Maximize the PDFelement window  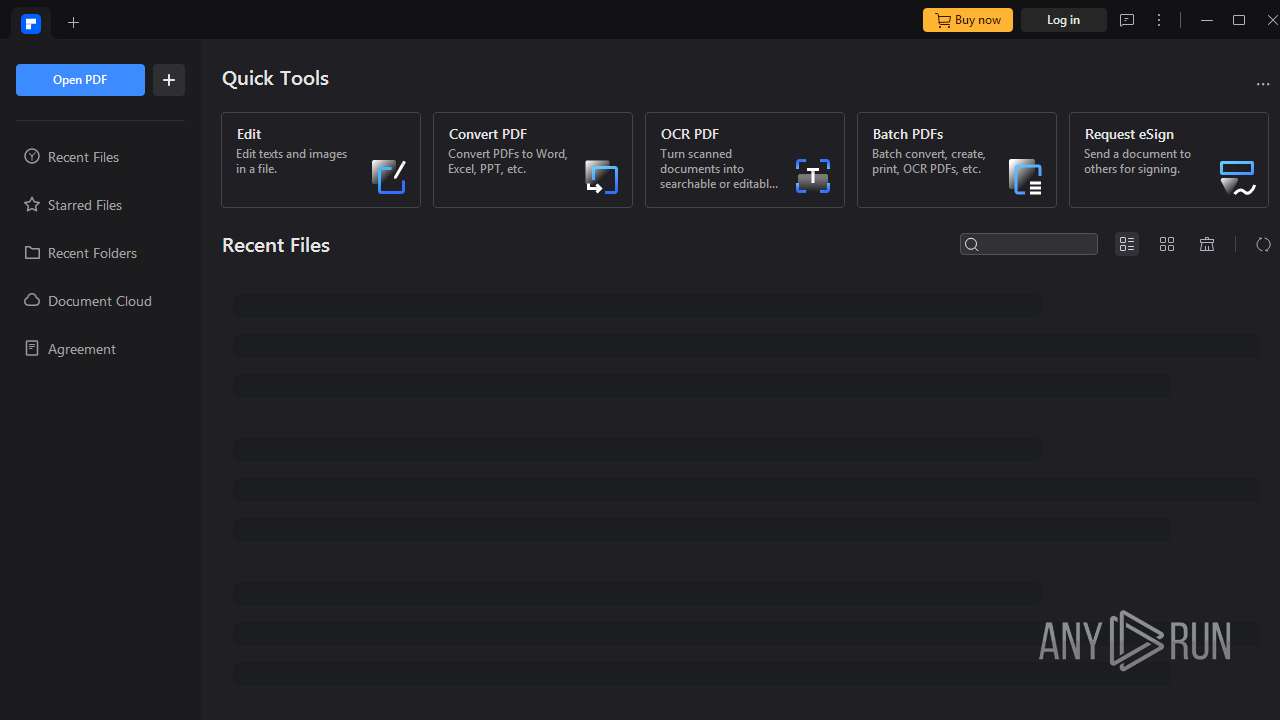point(1239,20)
